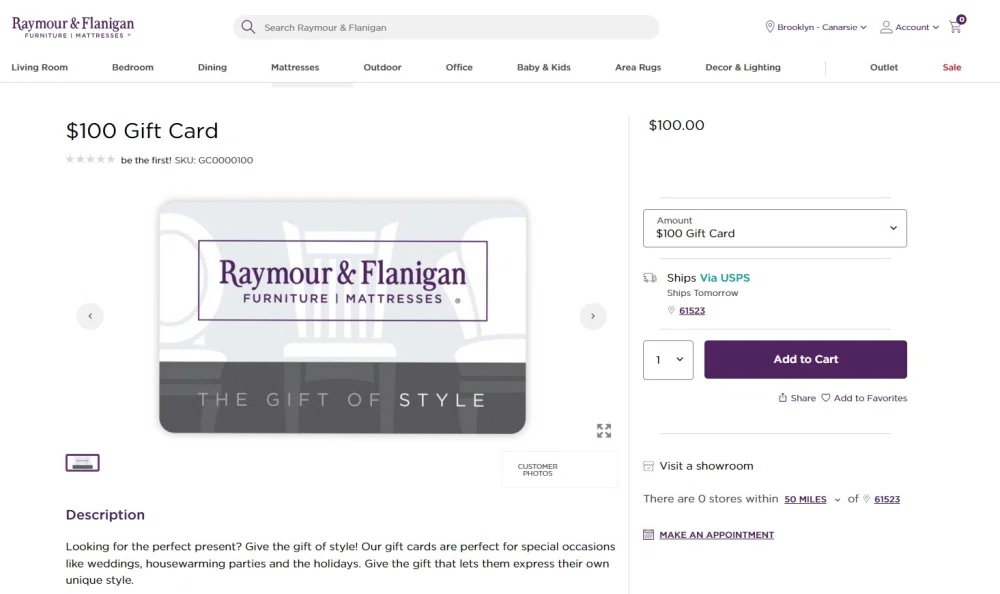The image size is (1000, 594).
Task: Go to the Sale menu item
Action: (952, 67)
